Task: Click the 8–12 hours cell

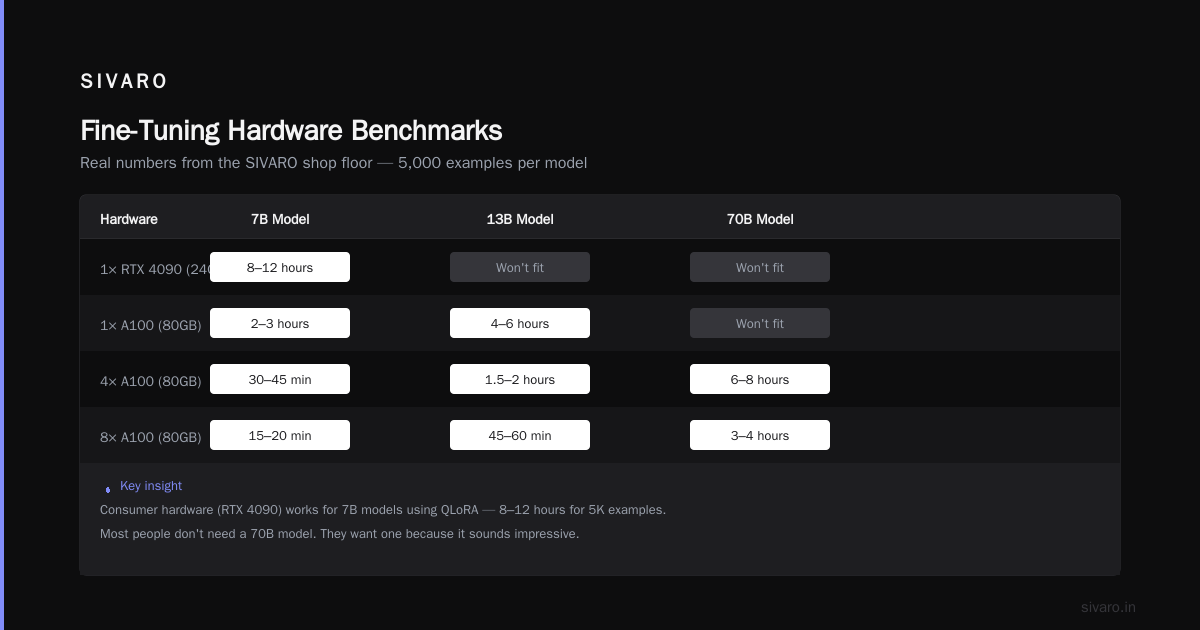Action: pyautogui.click(x=280, y=267)
